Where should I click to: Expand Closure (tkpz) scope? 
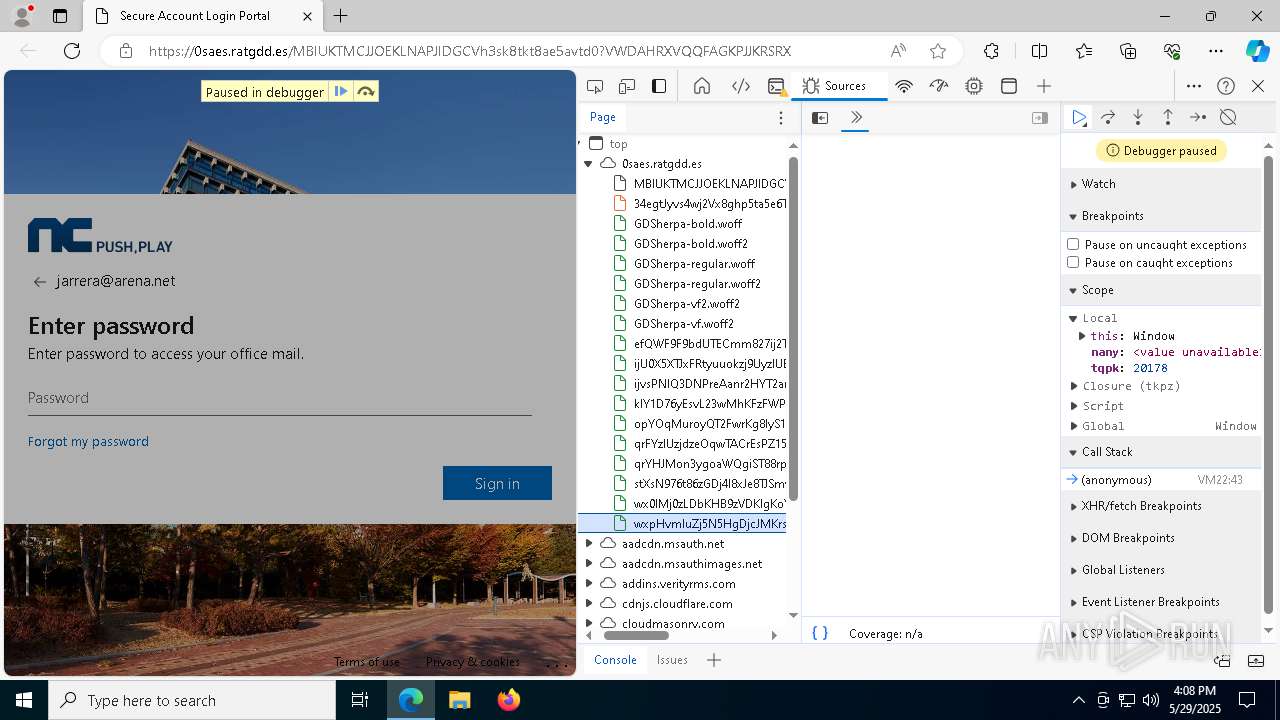[1075, 386]
